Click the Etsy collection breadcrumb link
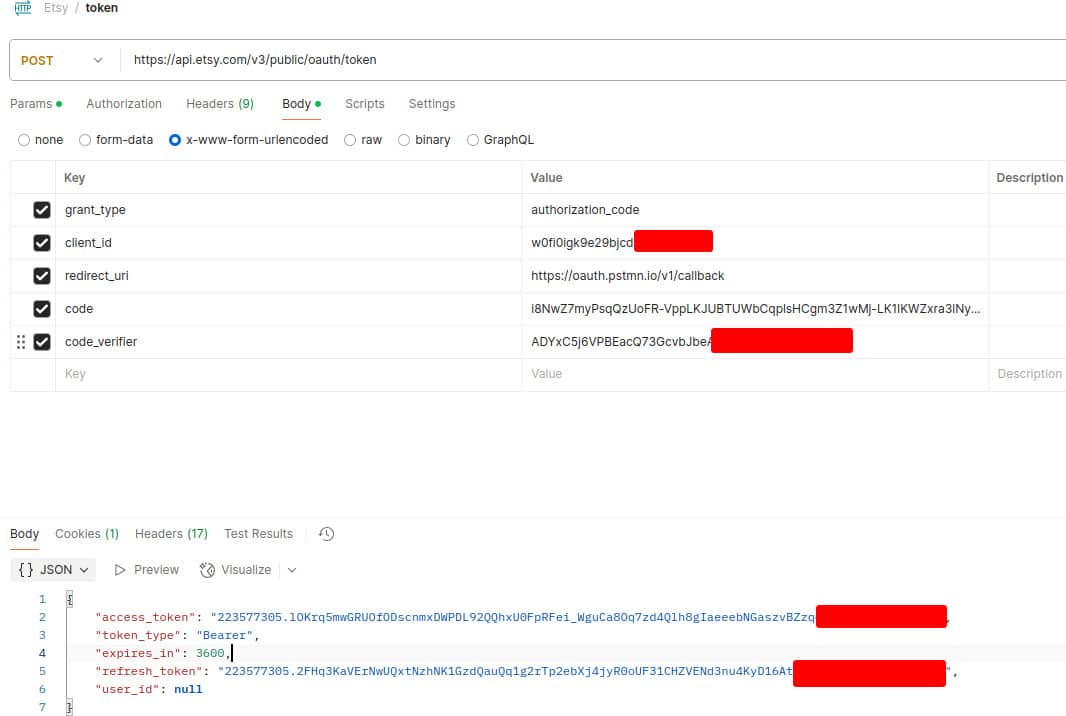Viewport: 1066px width, 716px height. (56, 8)
